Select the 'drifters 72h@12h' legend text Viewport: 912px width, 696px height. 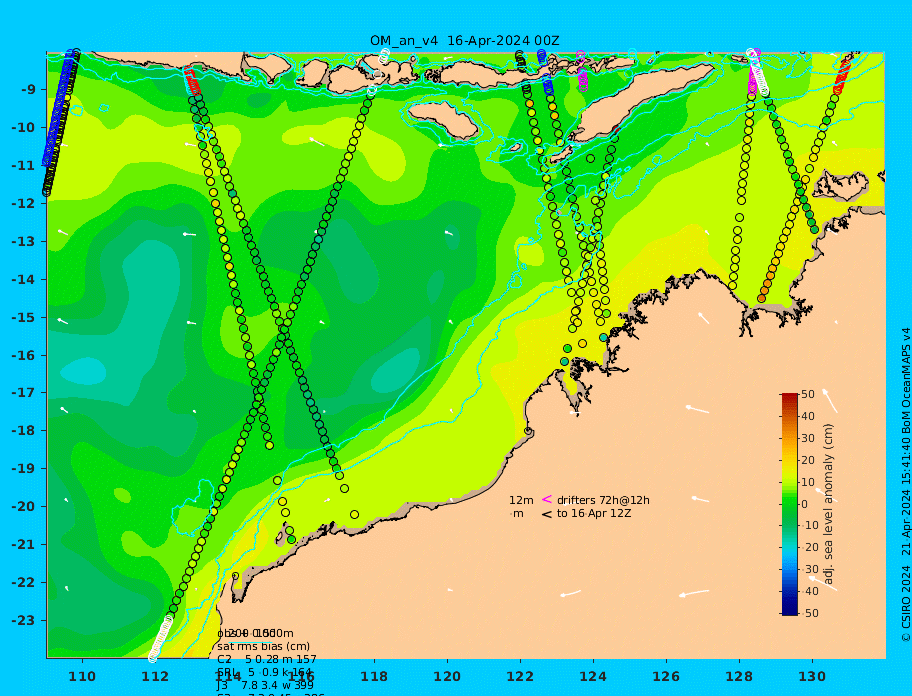click(603, 500)
